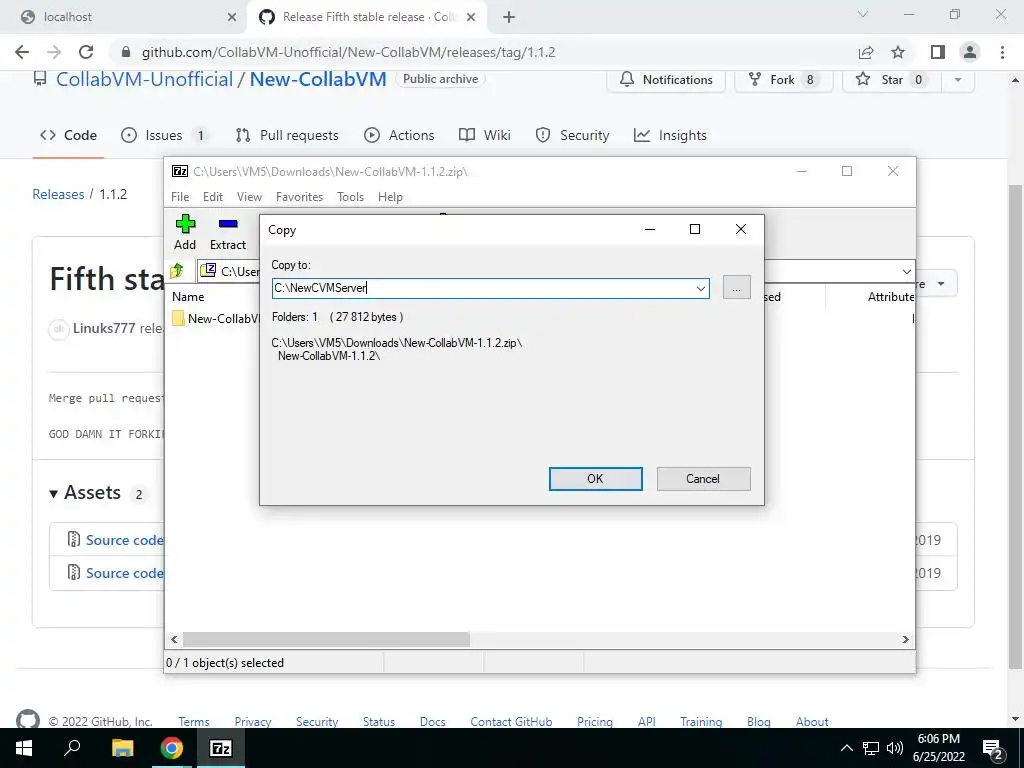Click the GitHub logo in footer
1024x768 pixels.
tap(28, 720)
